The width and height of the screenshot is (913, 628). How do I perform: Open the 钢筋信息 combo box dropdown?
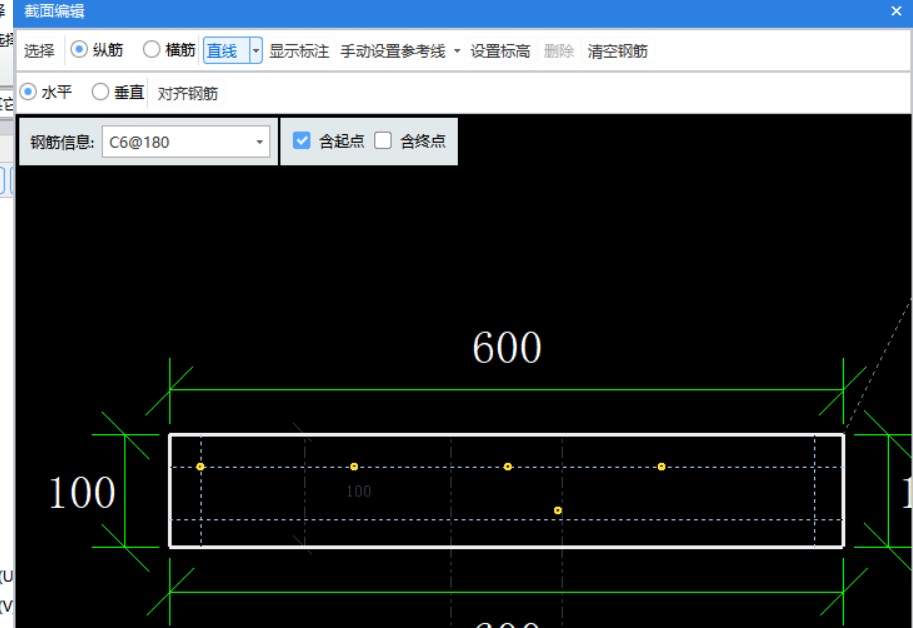[x=260, y=142]
